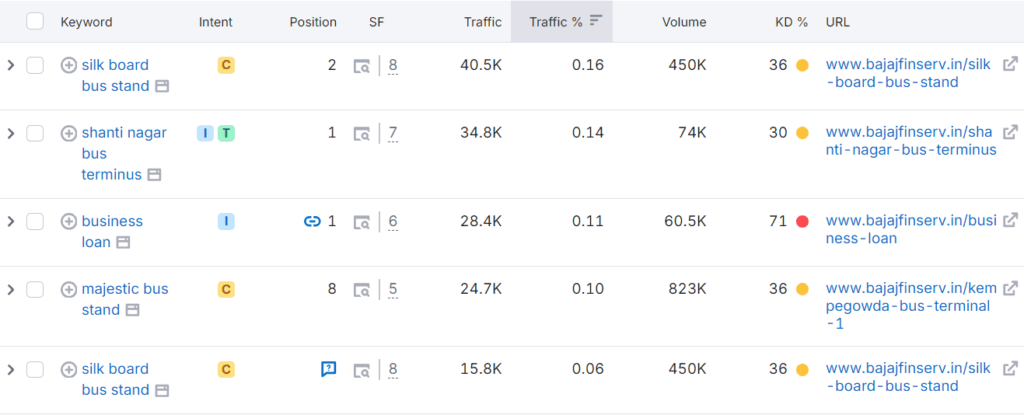Image resolution: width=1024 pixels, height=415 pixels.
Task: Sort by the Traffic column header
Action: pos(483,22)
